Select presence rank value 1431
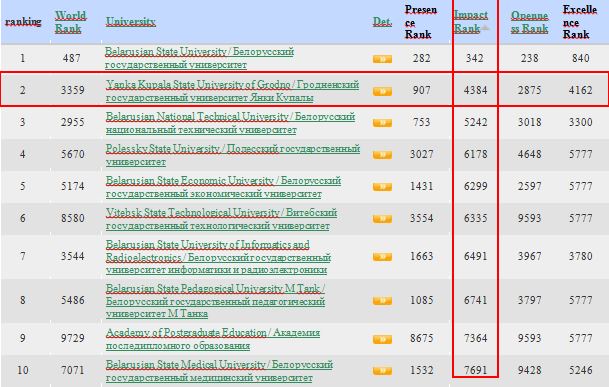This screenshot has width=609, height=387. click(422, 186)
